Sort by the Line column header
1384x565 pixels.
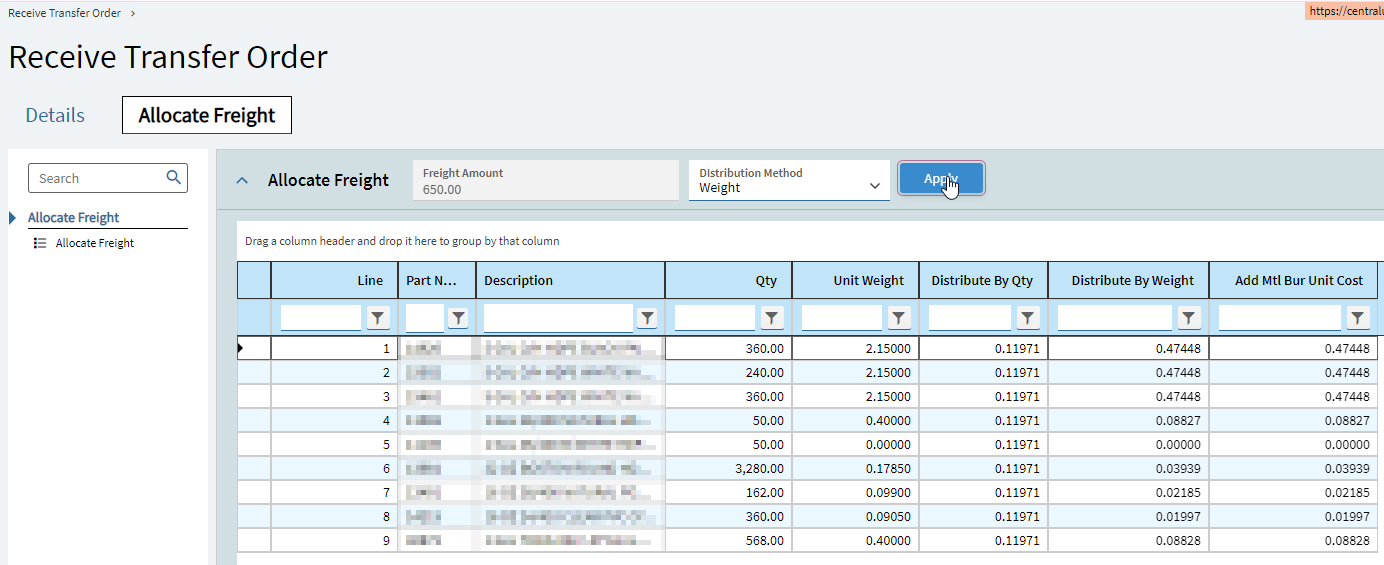(334, 280)
